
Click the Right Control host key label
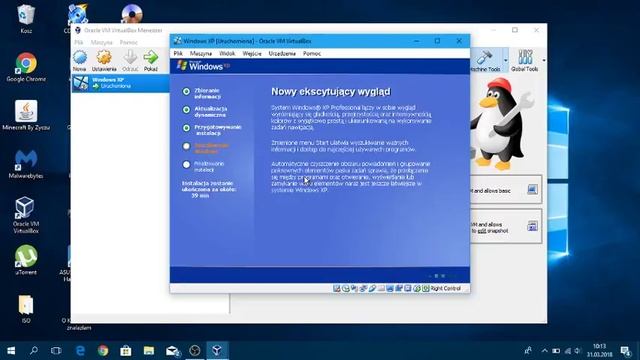click(x=446, y=289)
